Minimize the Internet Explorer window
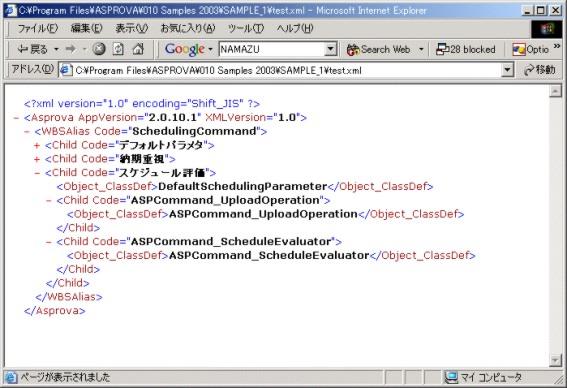The height and width of the screenshot is (388, 567). click(528, 10)
